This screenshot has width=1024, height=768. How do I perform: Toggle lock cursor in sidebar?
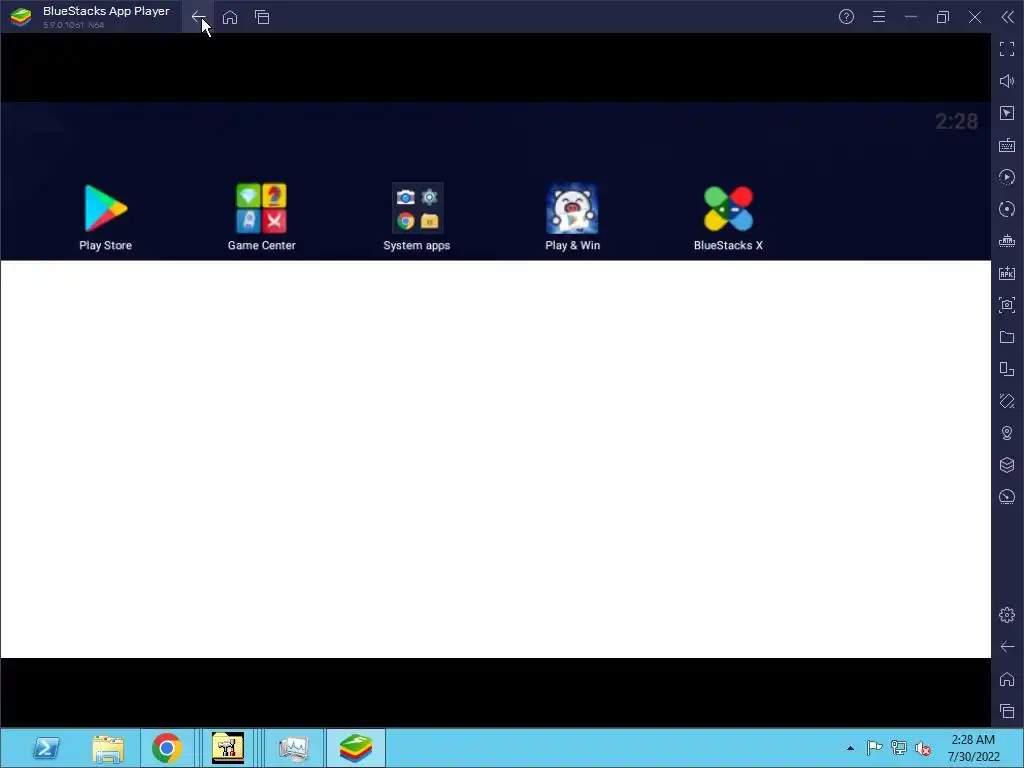pyautogui.click(x=1007, y=113)
